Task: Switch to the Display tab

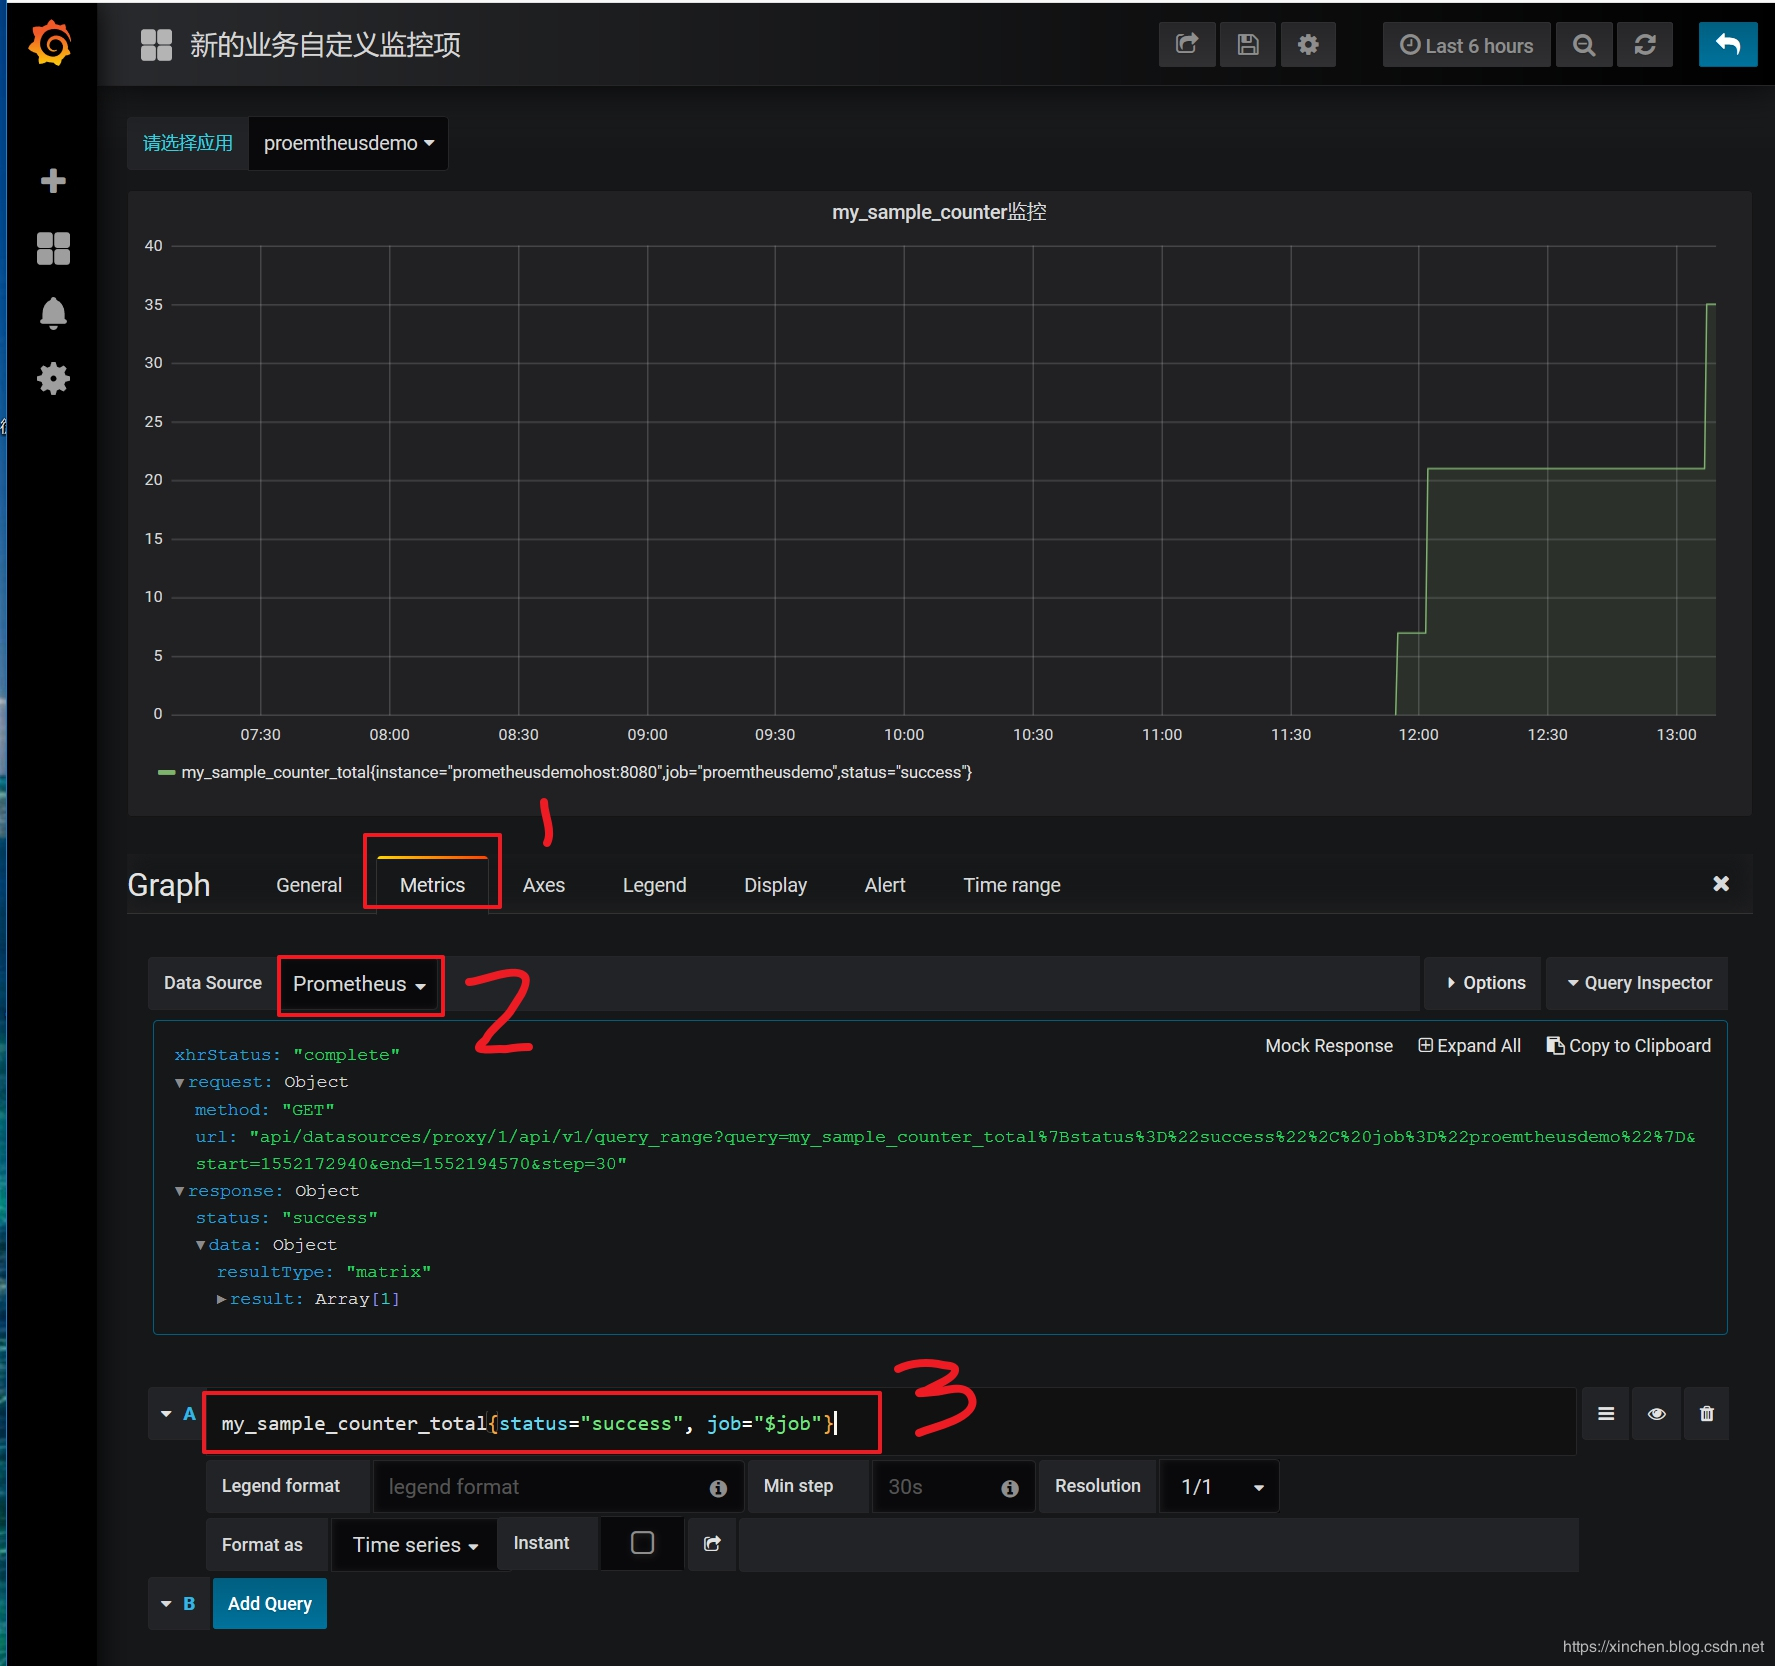Action: pyautogui.click(x=776, y=886)
